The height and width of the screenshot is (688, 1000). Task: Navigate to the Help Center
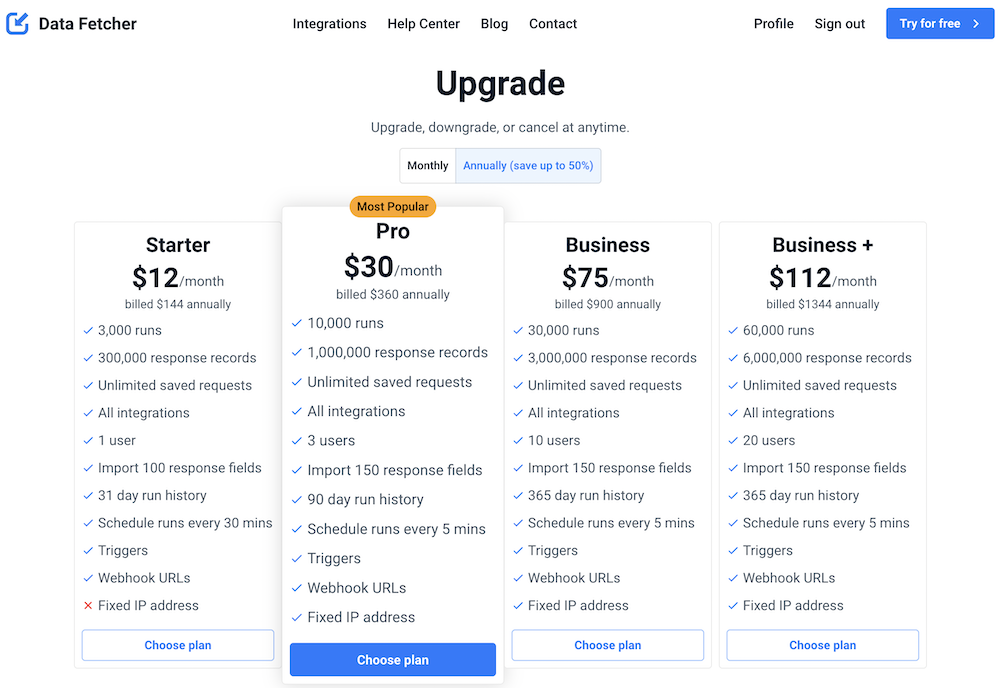click(x=423, y=23)
